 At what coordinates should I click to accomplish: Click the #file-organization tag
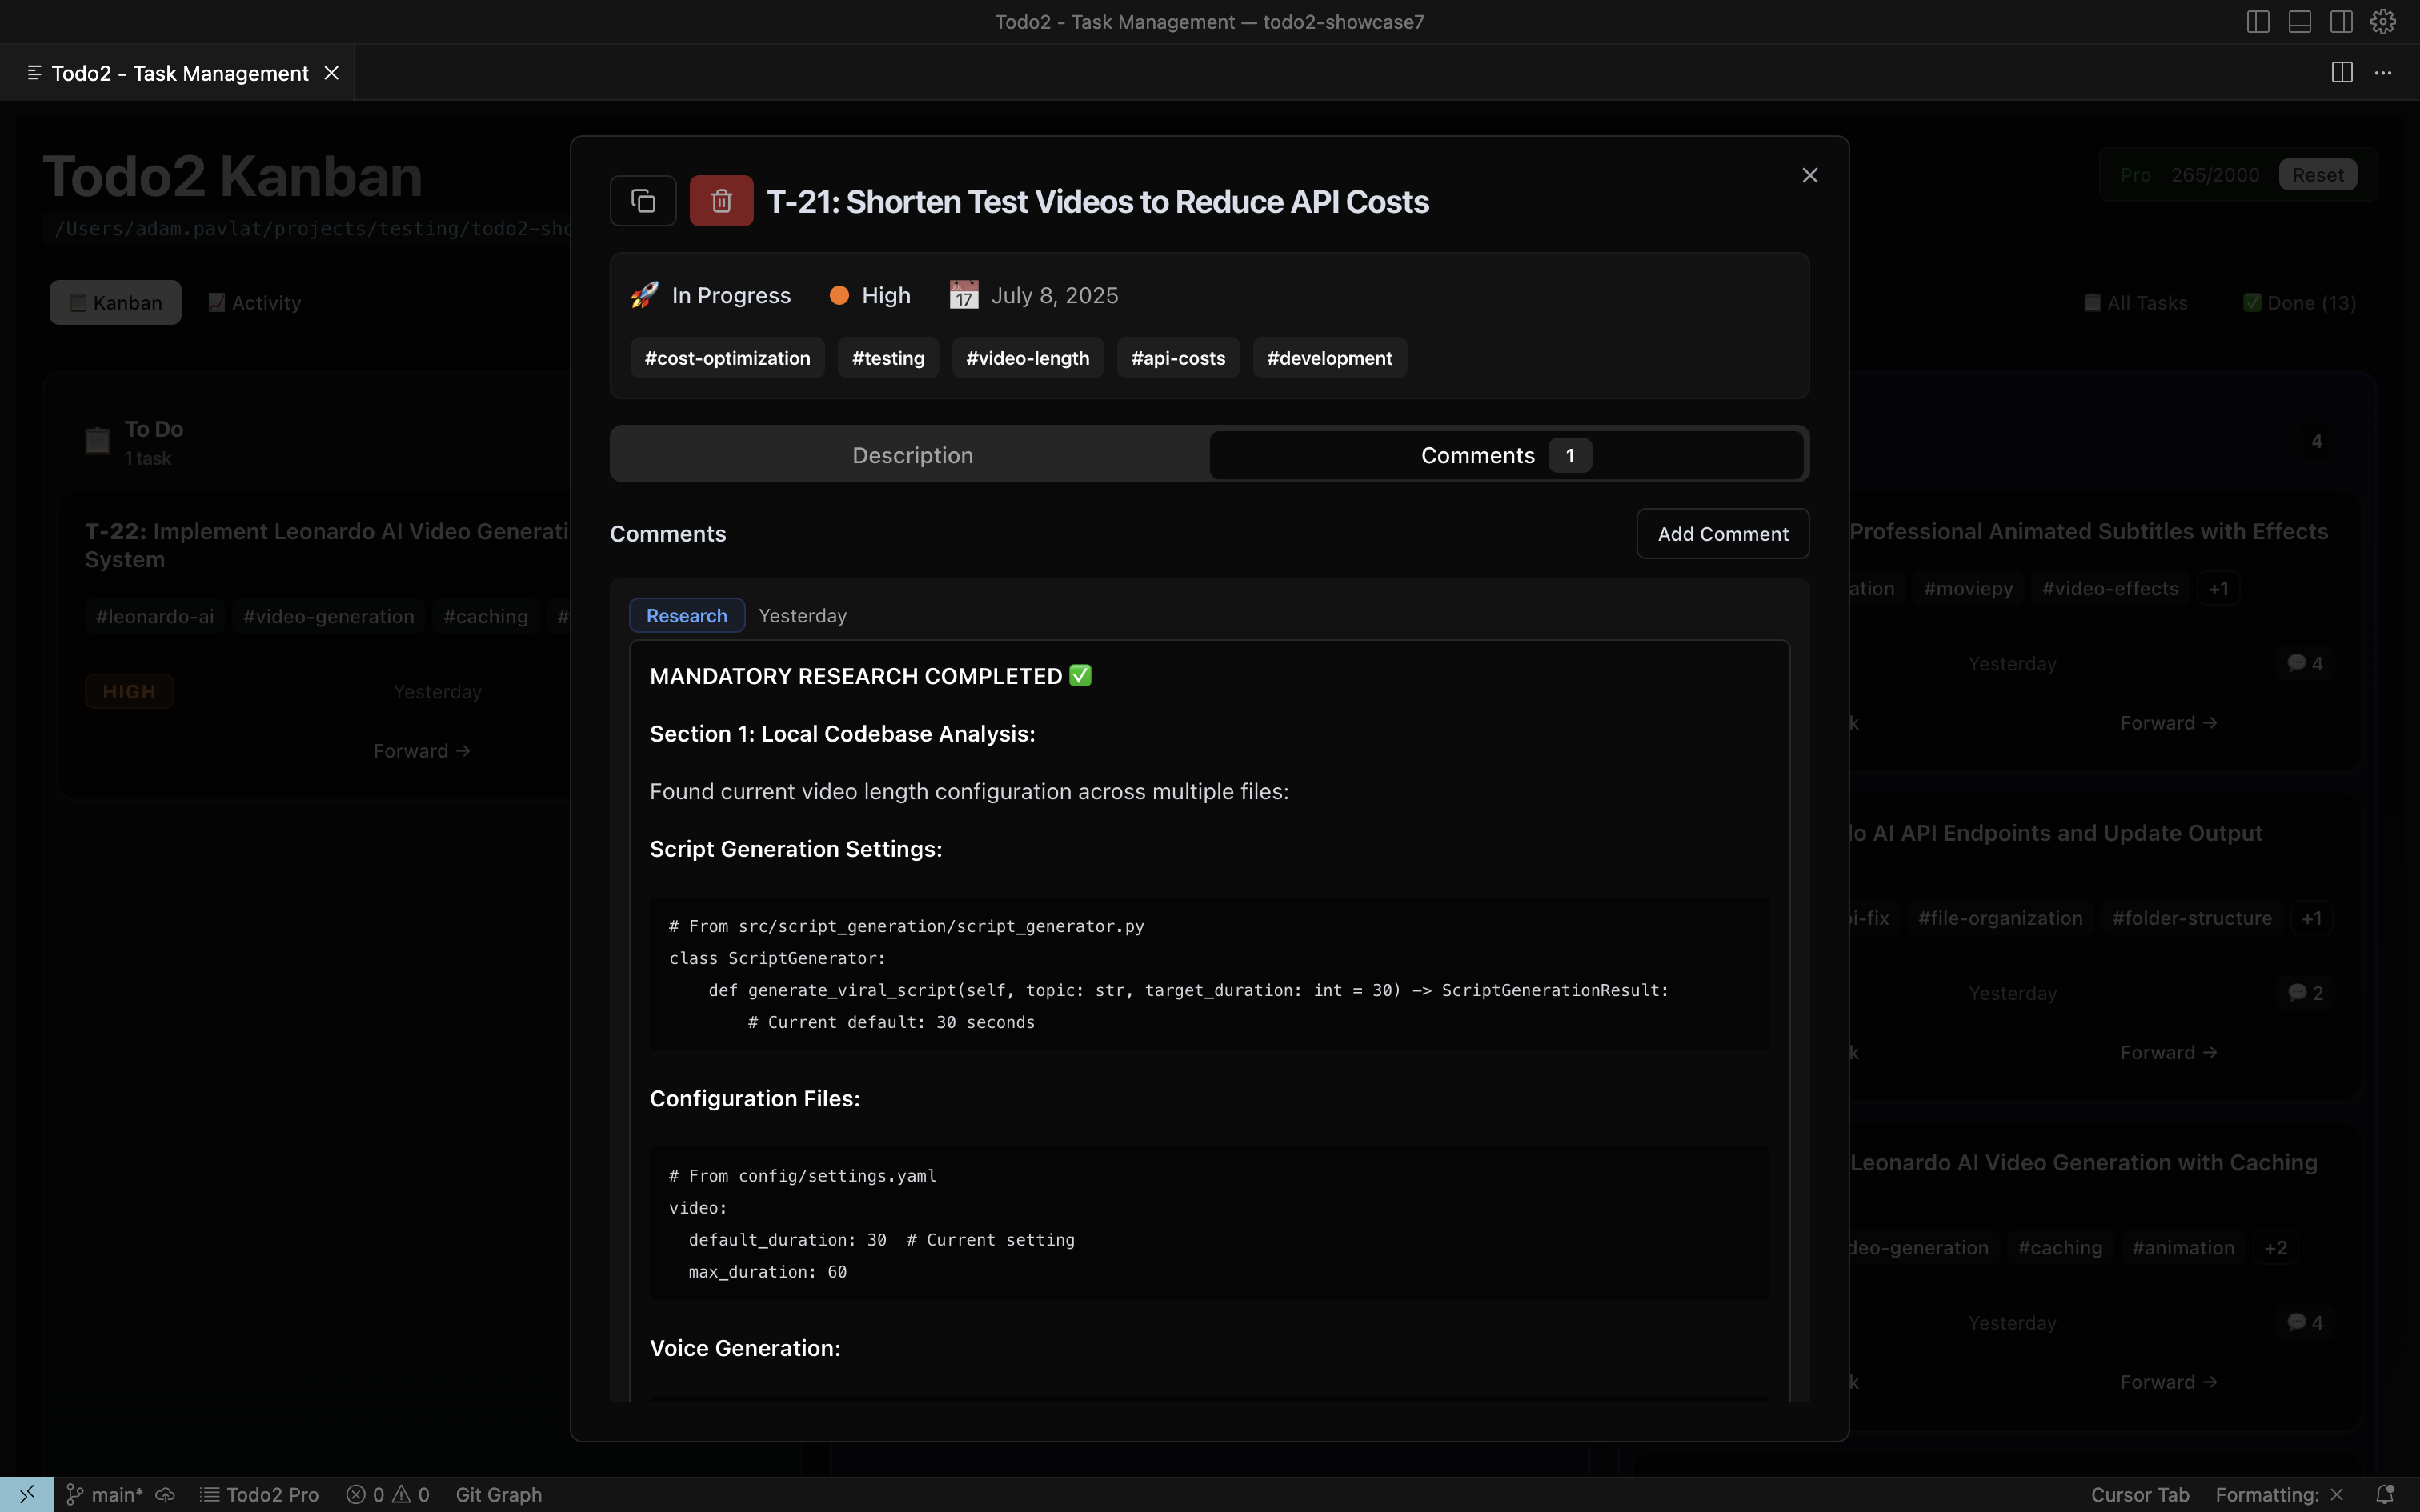coord(1999,918)
